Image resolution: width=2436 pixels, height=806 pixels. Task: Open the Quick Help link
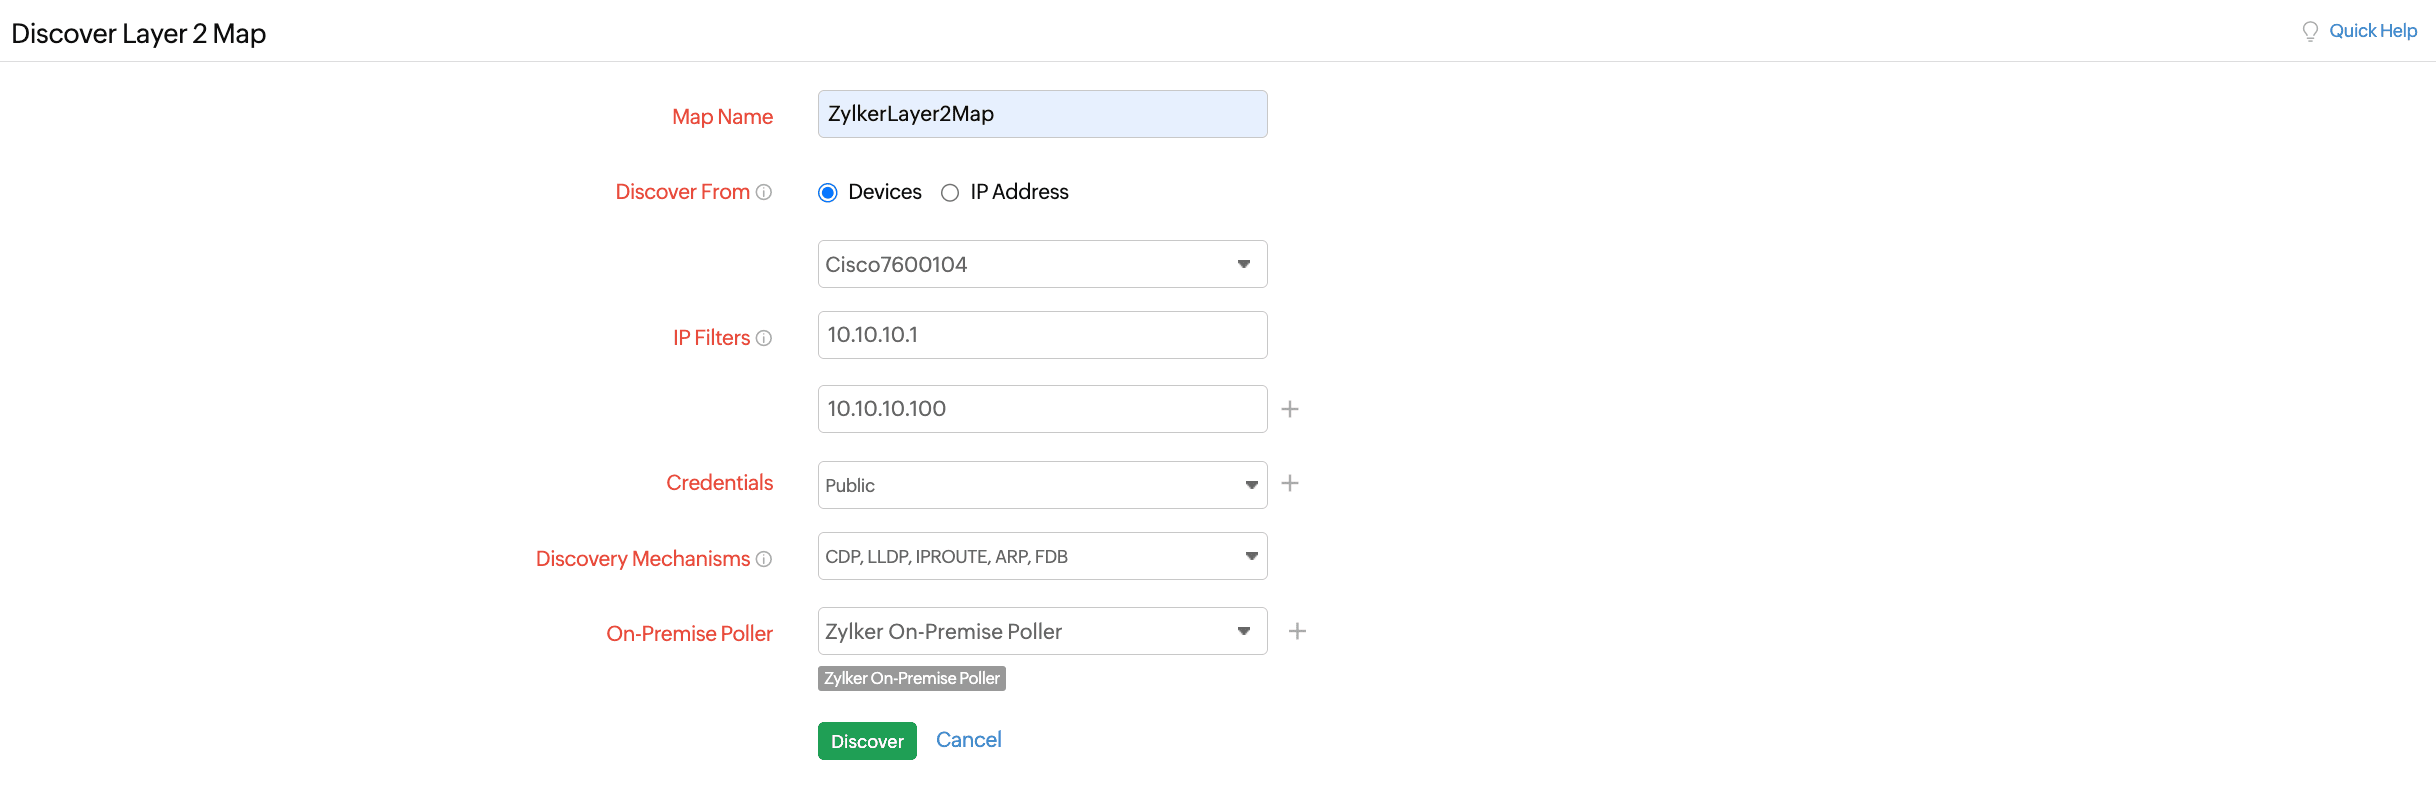tap(2372, 31)
